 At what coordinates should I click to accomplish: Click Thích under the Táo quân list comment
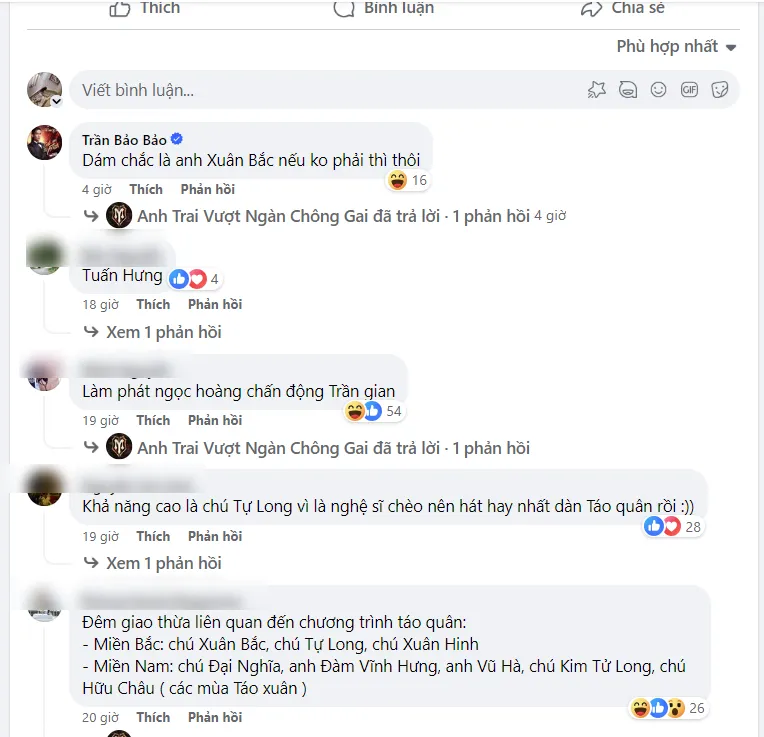[x=153, y=717]
